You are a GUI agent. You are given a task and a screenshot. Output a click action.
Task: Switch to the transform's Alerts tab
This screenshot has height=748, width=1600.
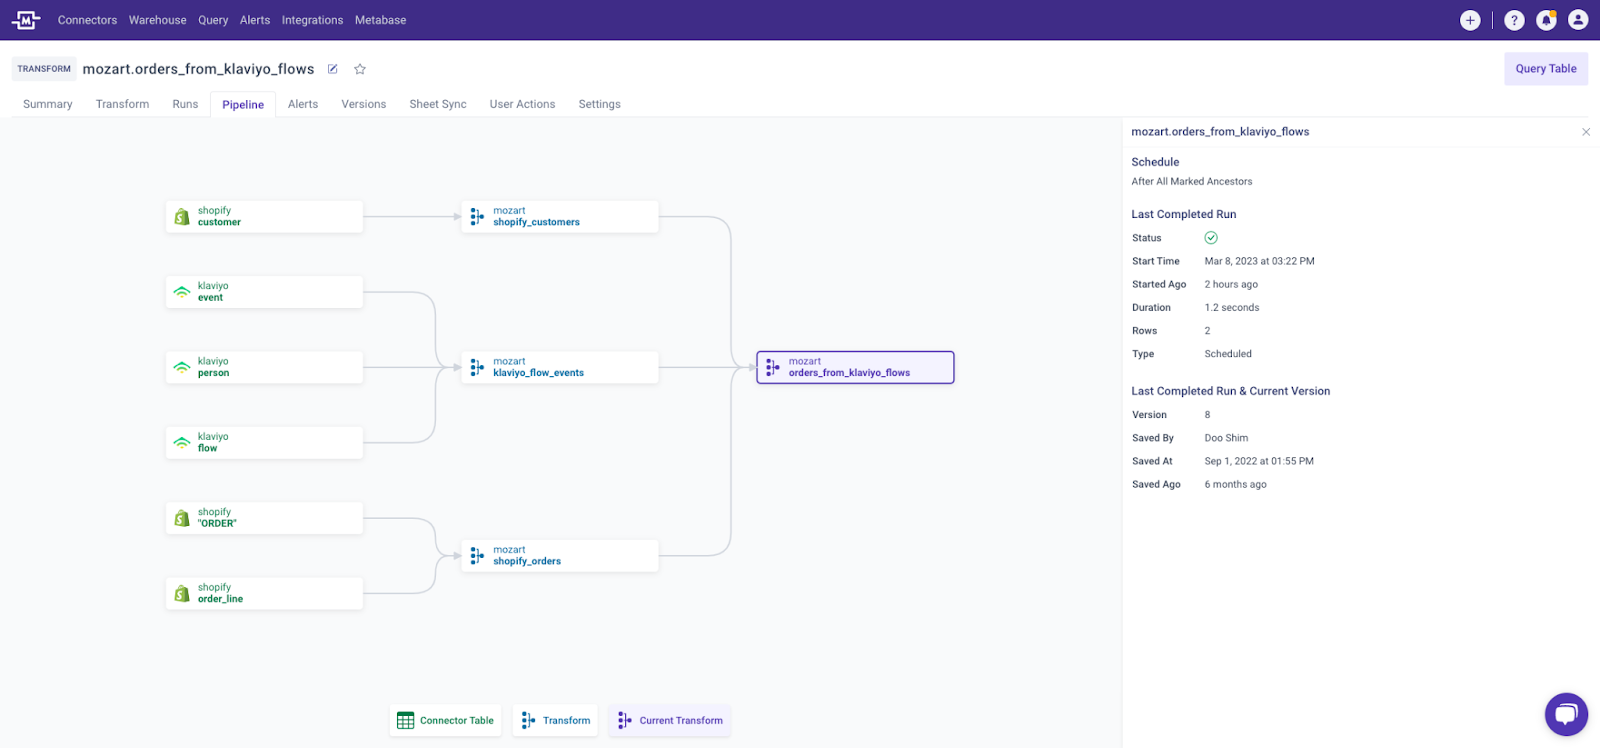303,104
